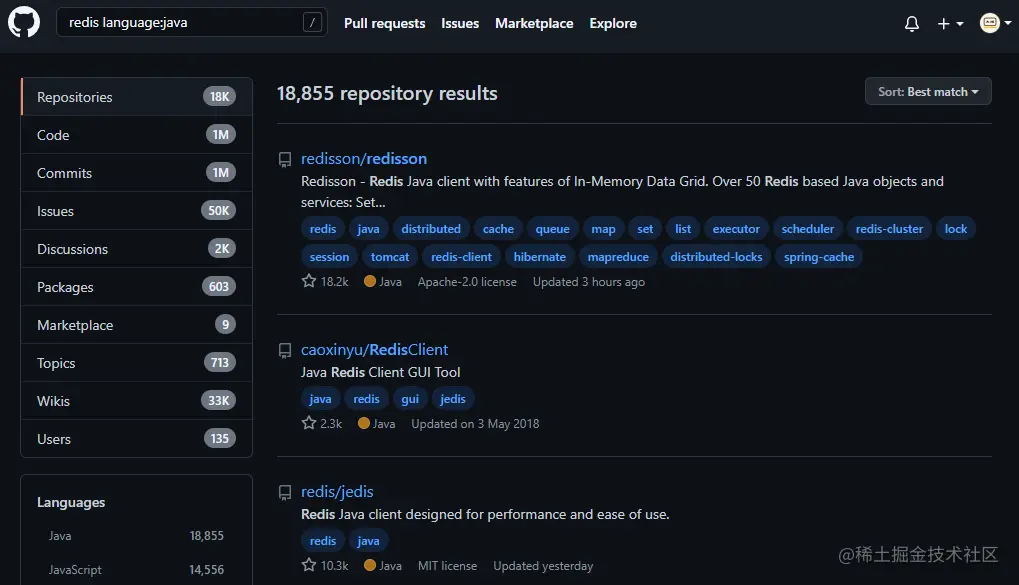
Task: Click the jedis topic tag
Action: pyautogui.click(x=452, y=399)
